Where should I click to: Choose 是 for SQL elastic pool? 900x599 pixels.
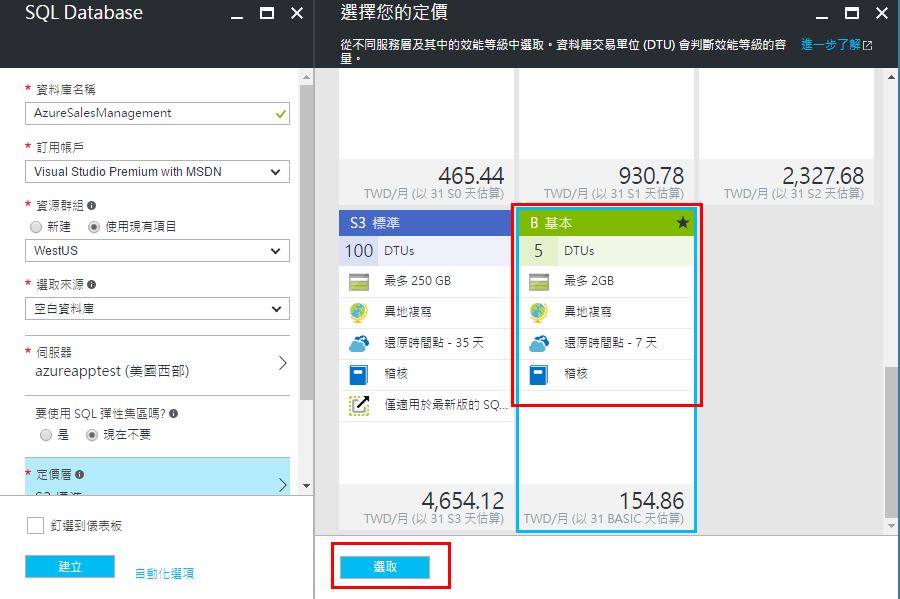coord(46,435)
